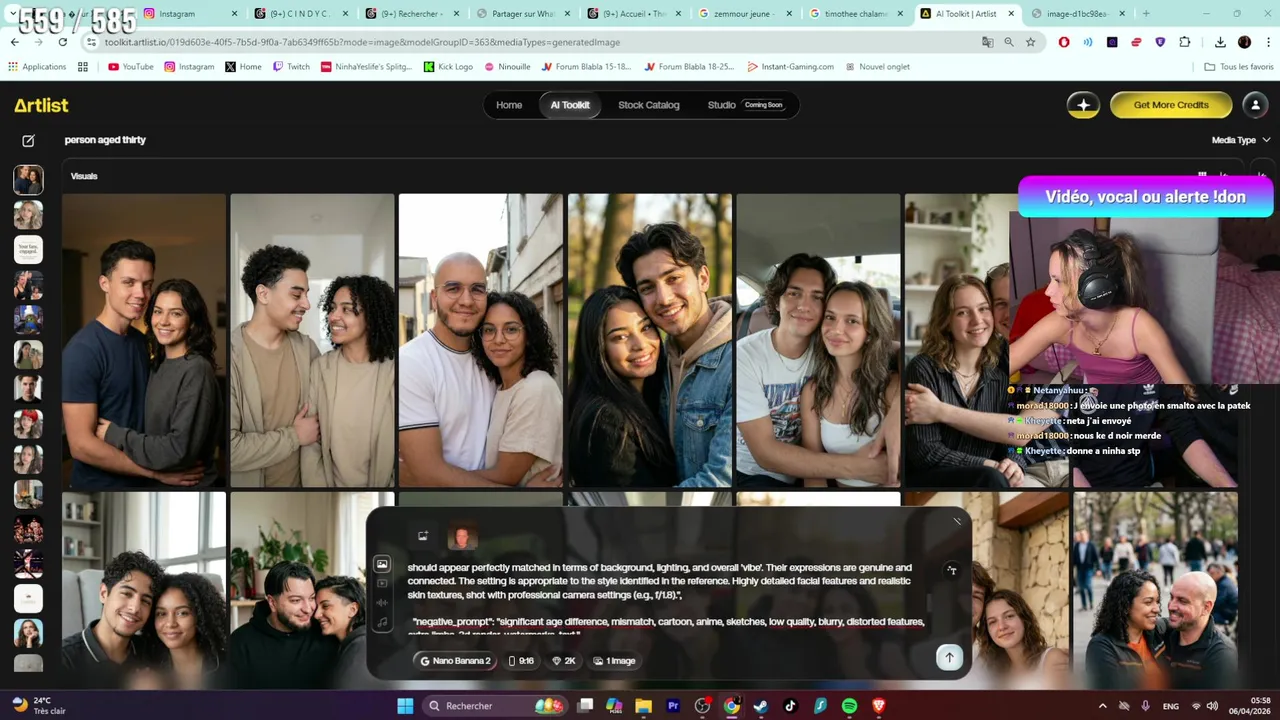Open the couple image with bald man in glasses
This screenshot has height=720, width=1280.
coord(481,340)
